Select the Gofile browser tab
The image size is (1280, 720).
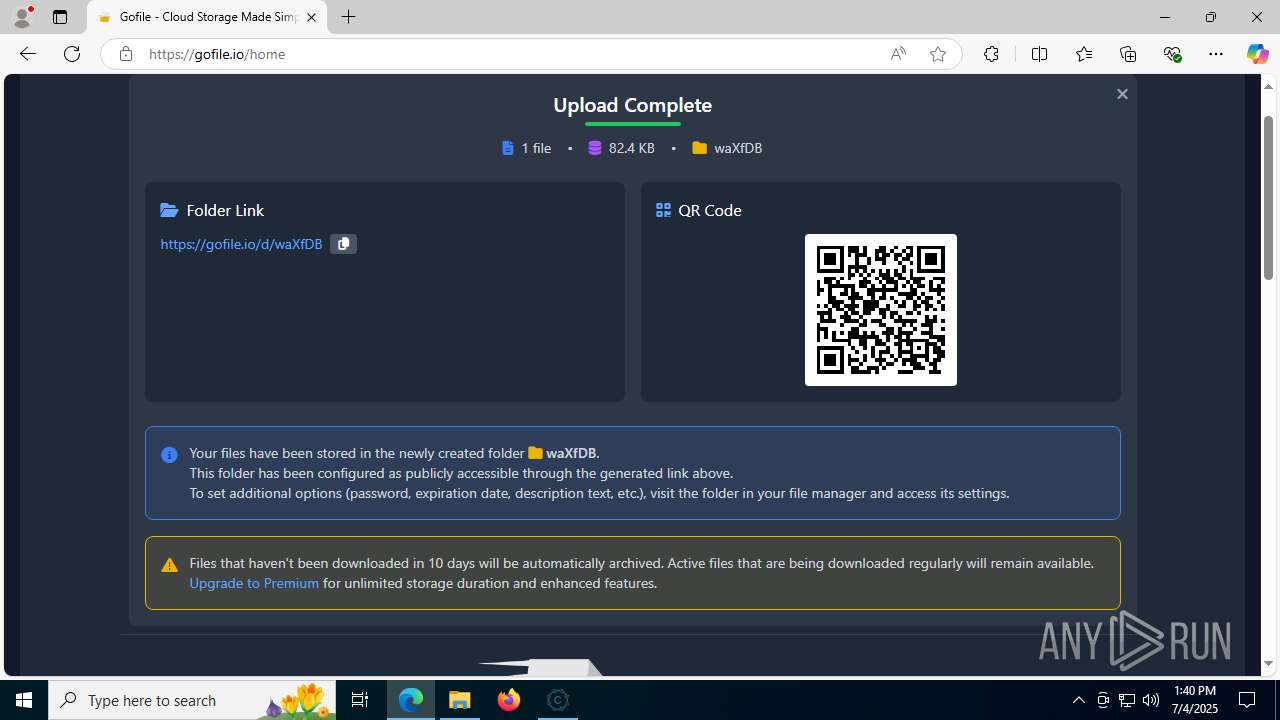click(207, 17)
